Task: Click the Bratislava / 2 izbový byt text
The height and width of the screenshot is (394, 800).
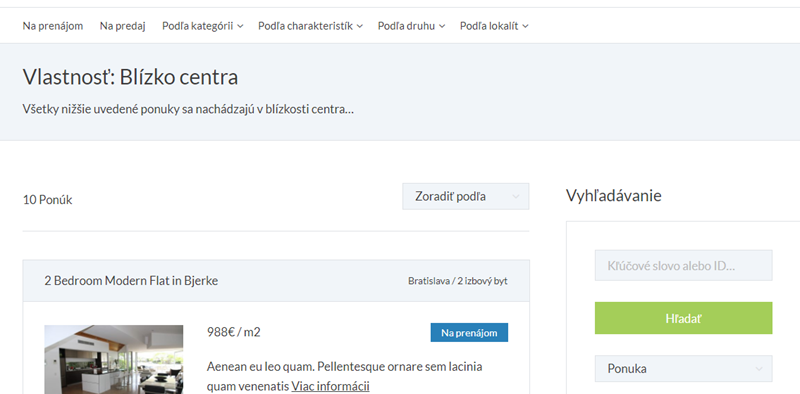Action: [x=458, y=281]
